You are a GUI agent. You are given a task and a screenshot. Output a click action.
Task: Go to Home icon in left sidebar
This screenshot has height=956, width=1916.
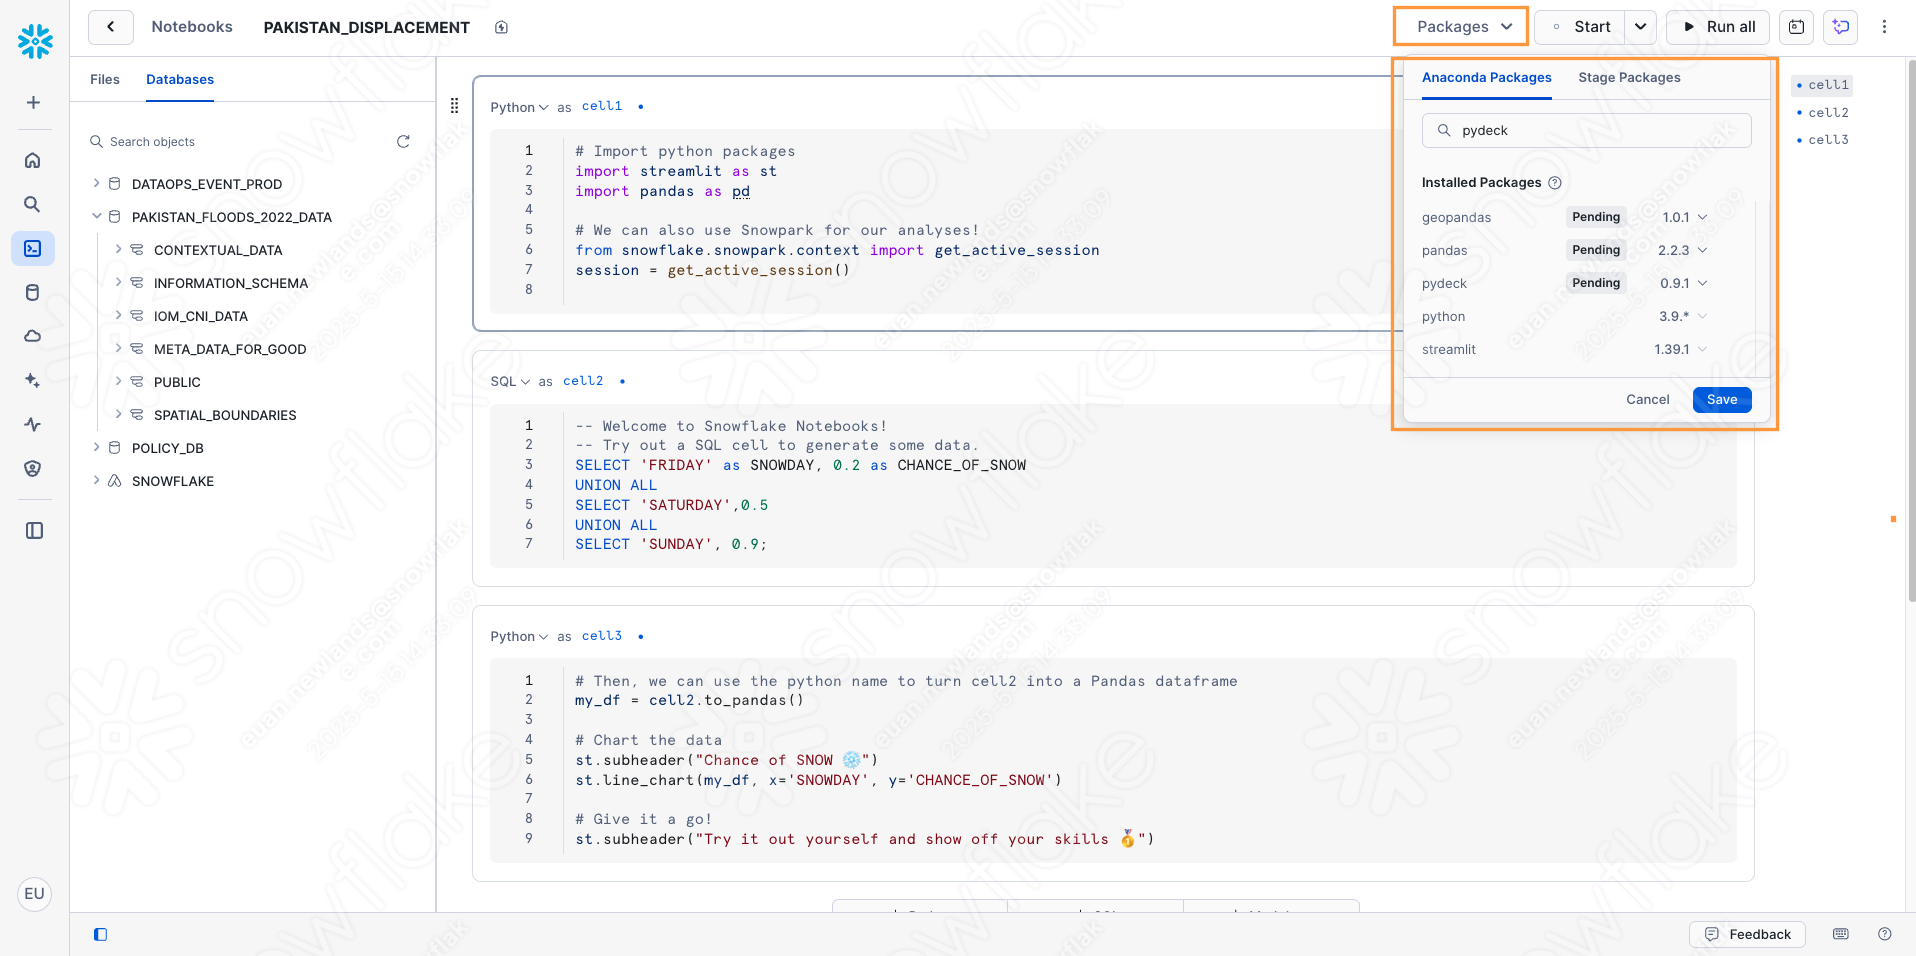[x=33, y=160]
